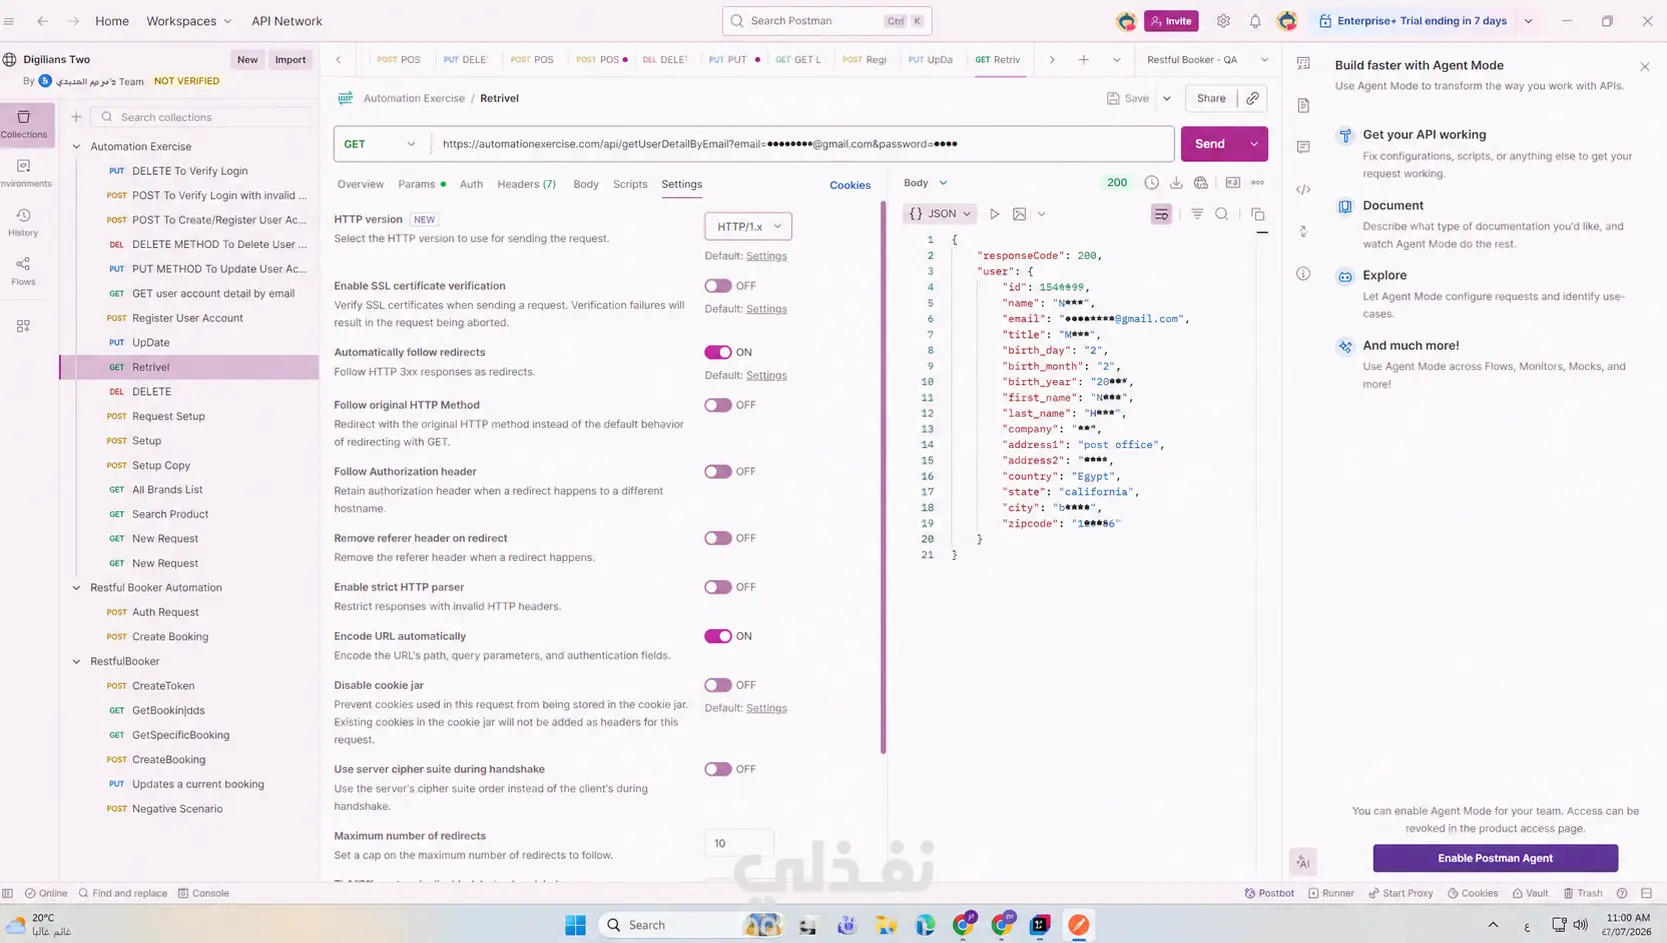Click the response history clock icon
Screen dimensions: 1667x943
1152,183
